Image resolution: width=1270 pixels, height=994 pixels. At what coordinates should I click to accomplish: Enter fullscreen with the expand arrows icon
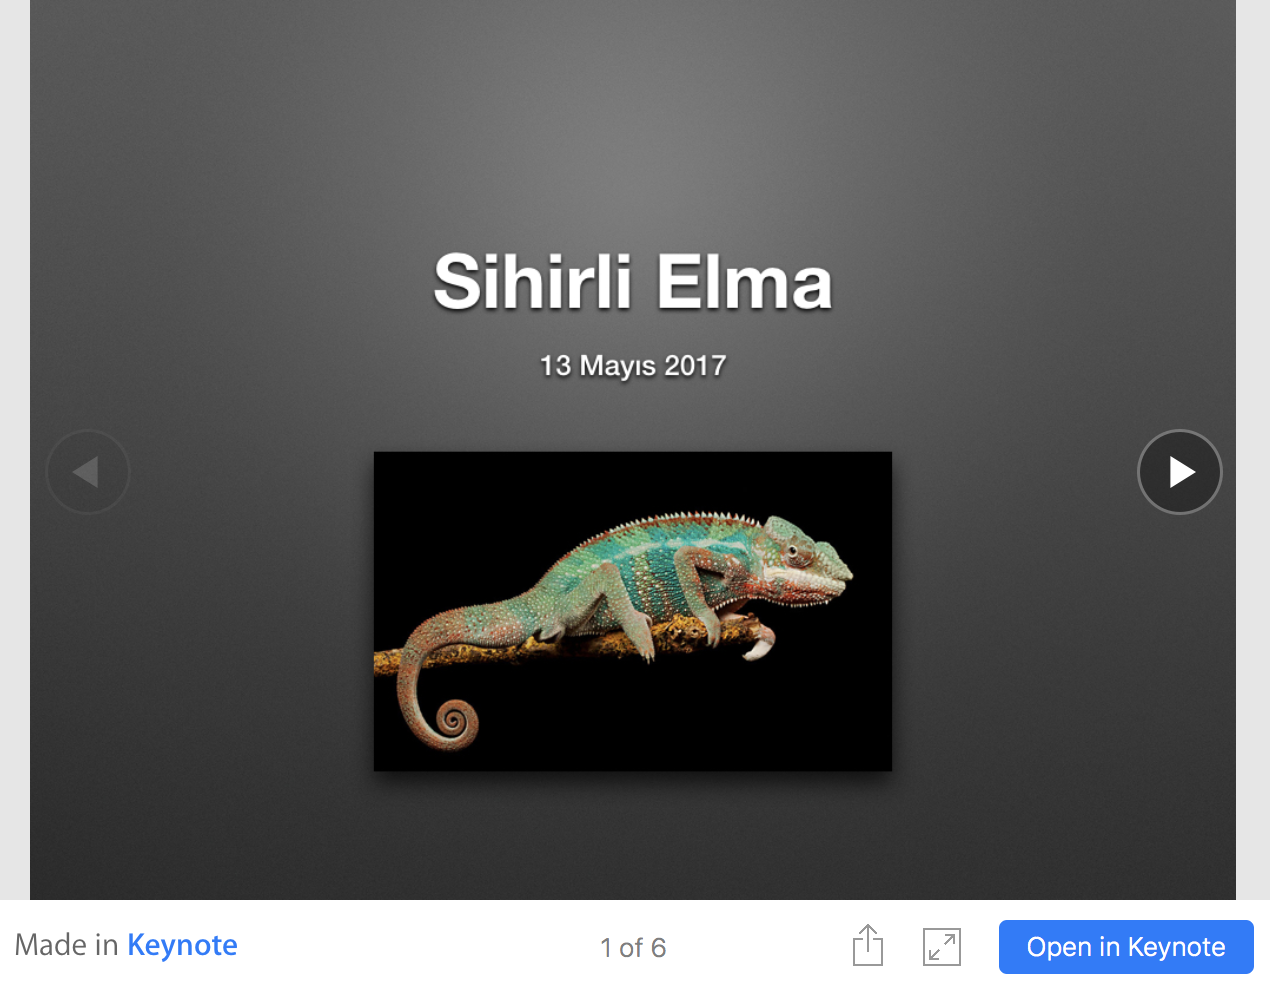point(942,947)
